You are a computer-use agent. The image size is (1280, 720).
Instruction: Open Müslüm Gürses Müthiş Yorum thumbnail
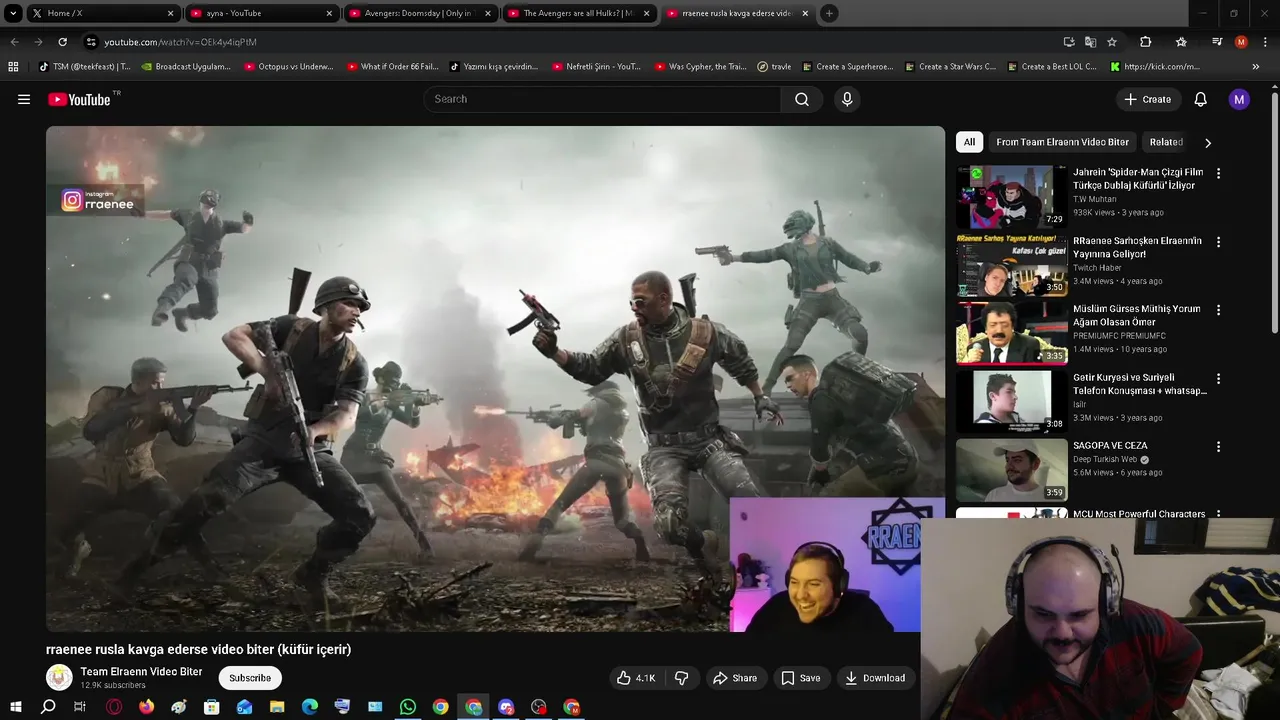(1011, 333)
